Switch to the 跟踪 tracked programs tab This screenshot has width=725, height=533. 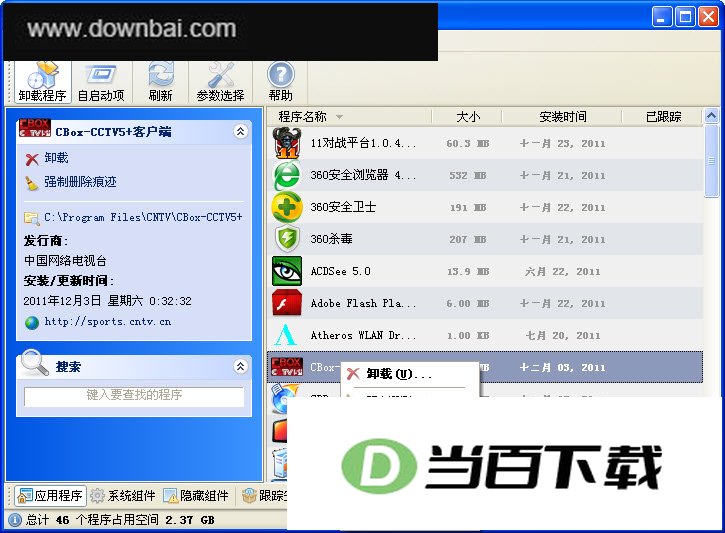click(264, 496)
